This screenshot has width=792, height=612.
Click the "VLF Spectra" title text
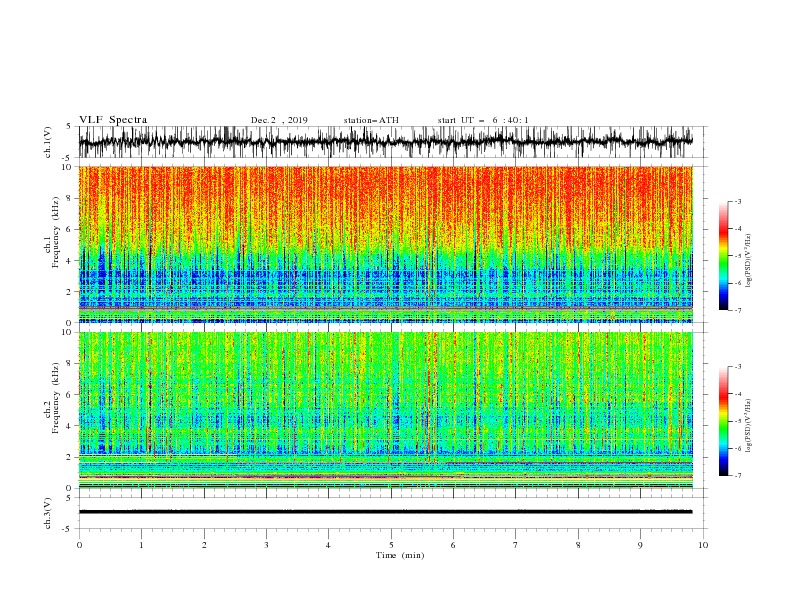[x=113, y=120]
